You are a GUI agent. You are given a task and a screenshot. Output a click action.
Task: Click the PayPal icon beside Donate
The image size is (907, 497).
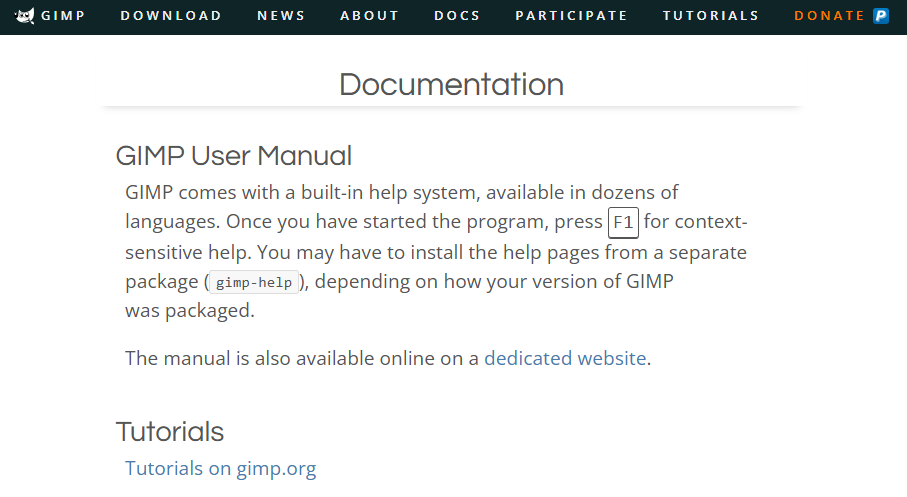(x=881, y=16)
